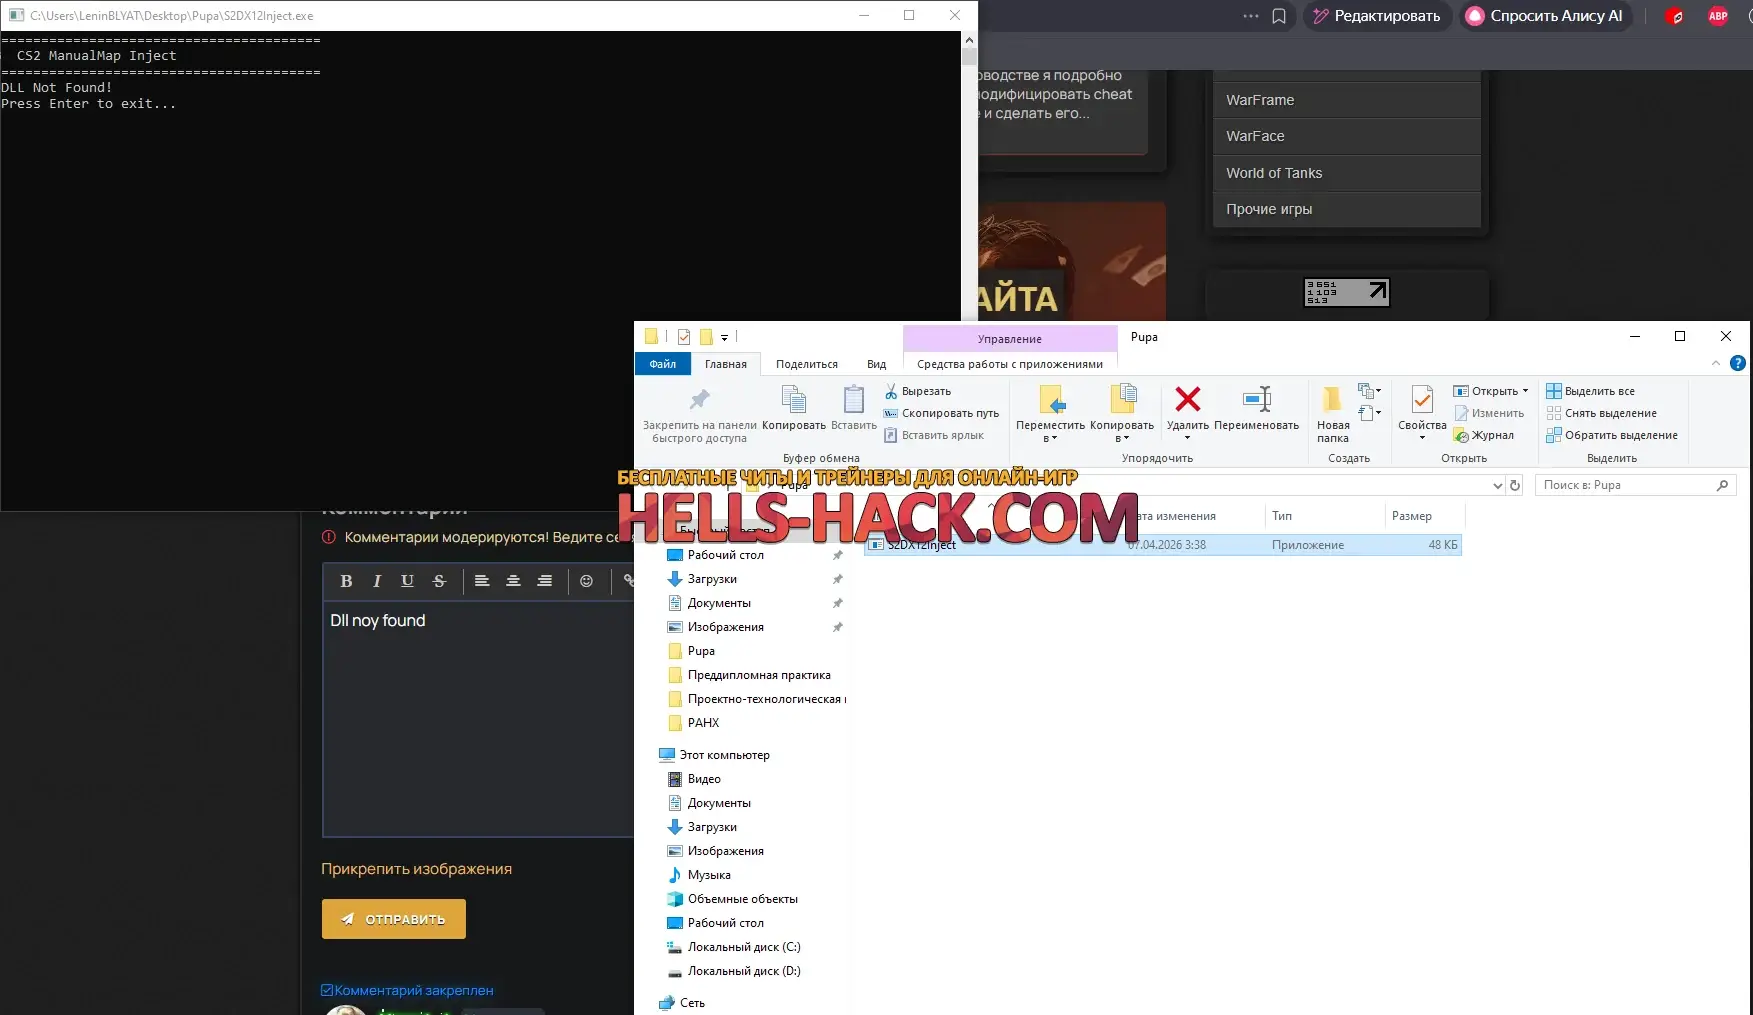
Task: Toggle strikethrough formatting in comment editor
Action: pyautogui.click(x=439, y=581)
